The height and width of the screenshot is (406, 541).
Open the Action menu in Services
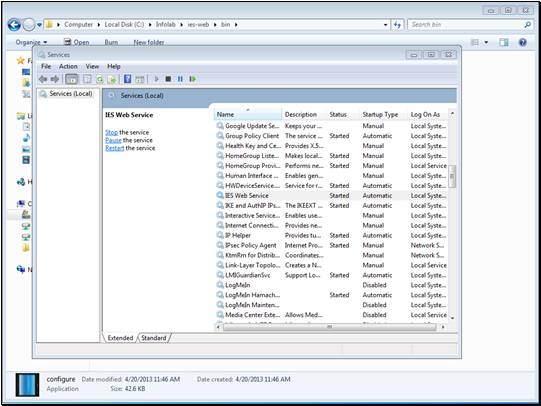pos(68,66)
